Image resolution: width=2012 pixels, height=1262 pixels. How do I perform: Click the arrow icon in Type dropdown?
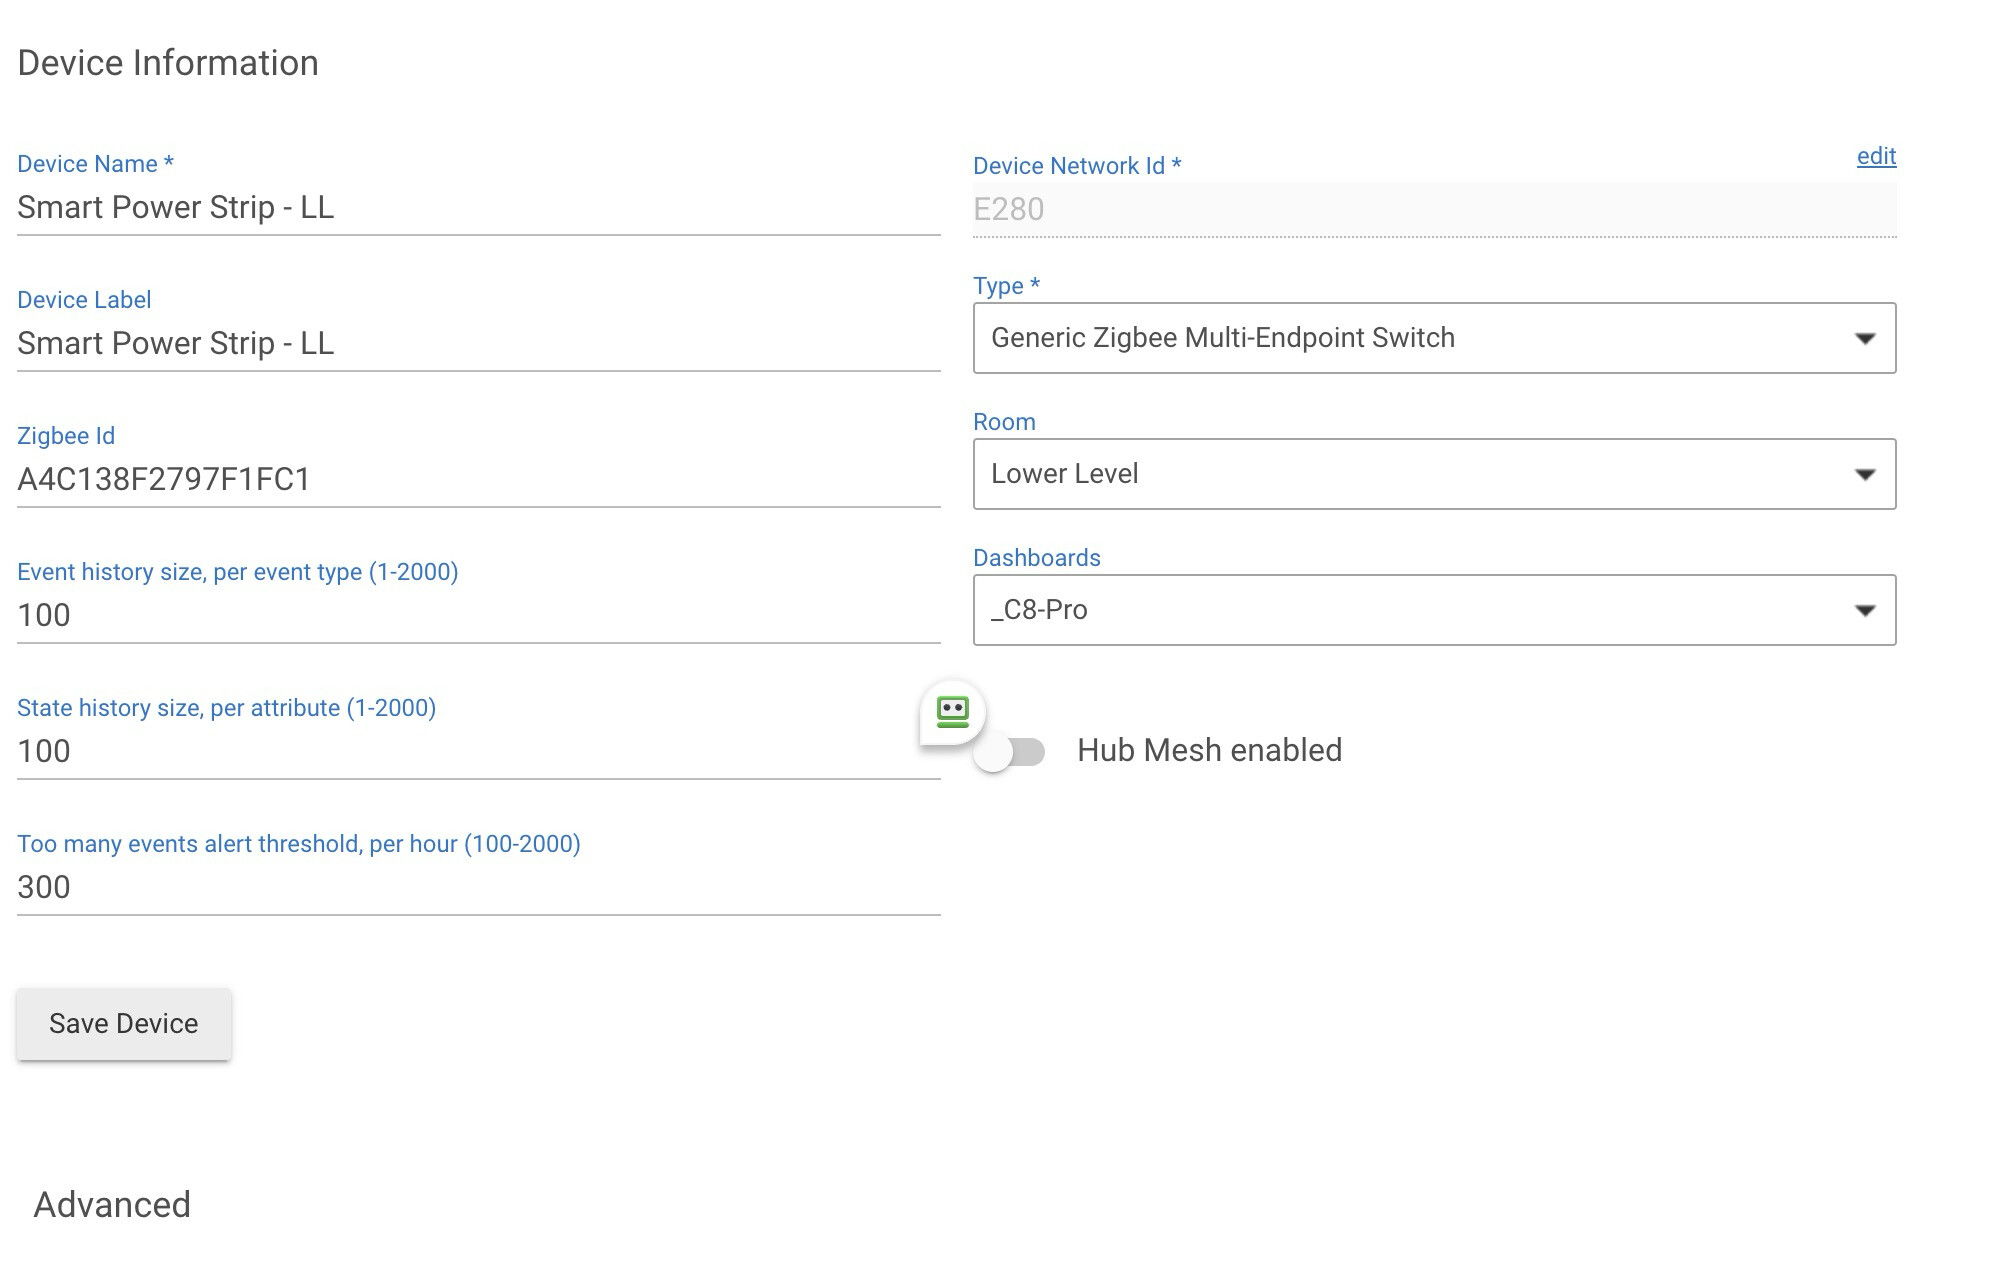click(1864, 339)
